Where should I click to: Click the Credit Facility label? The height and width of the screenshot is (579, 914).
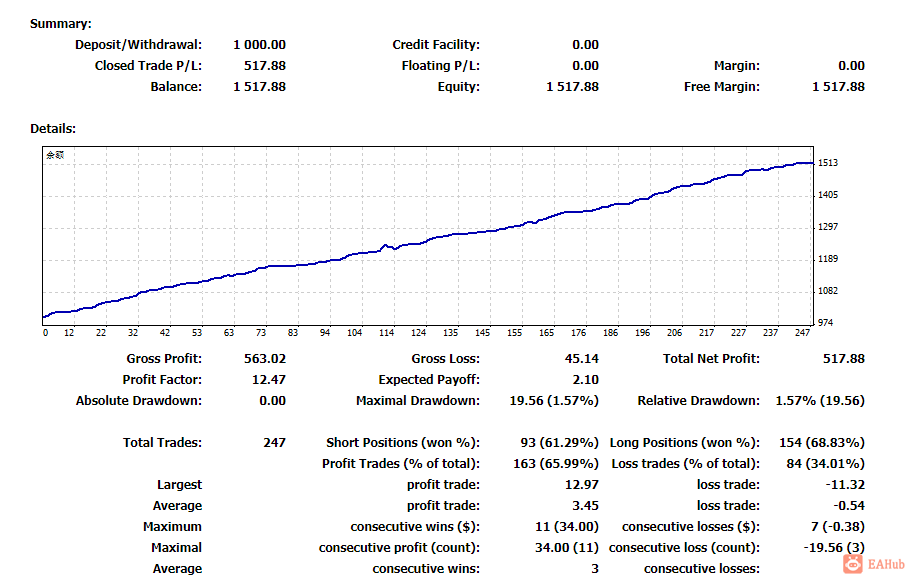click(436, 45)
